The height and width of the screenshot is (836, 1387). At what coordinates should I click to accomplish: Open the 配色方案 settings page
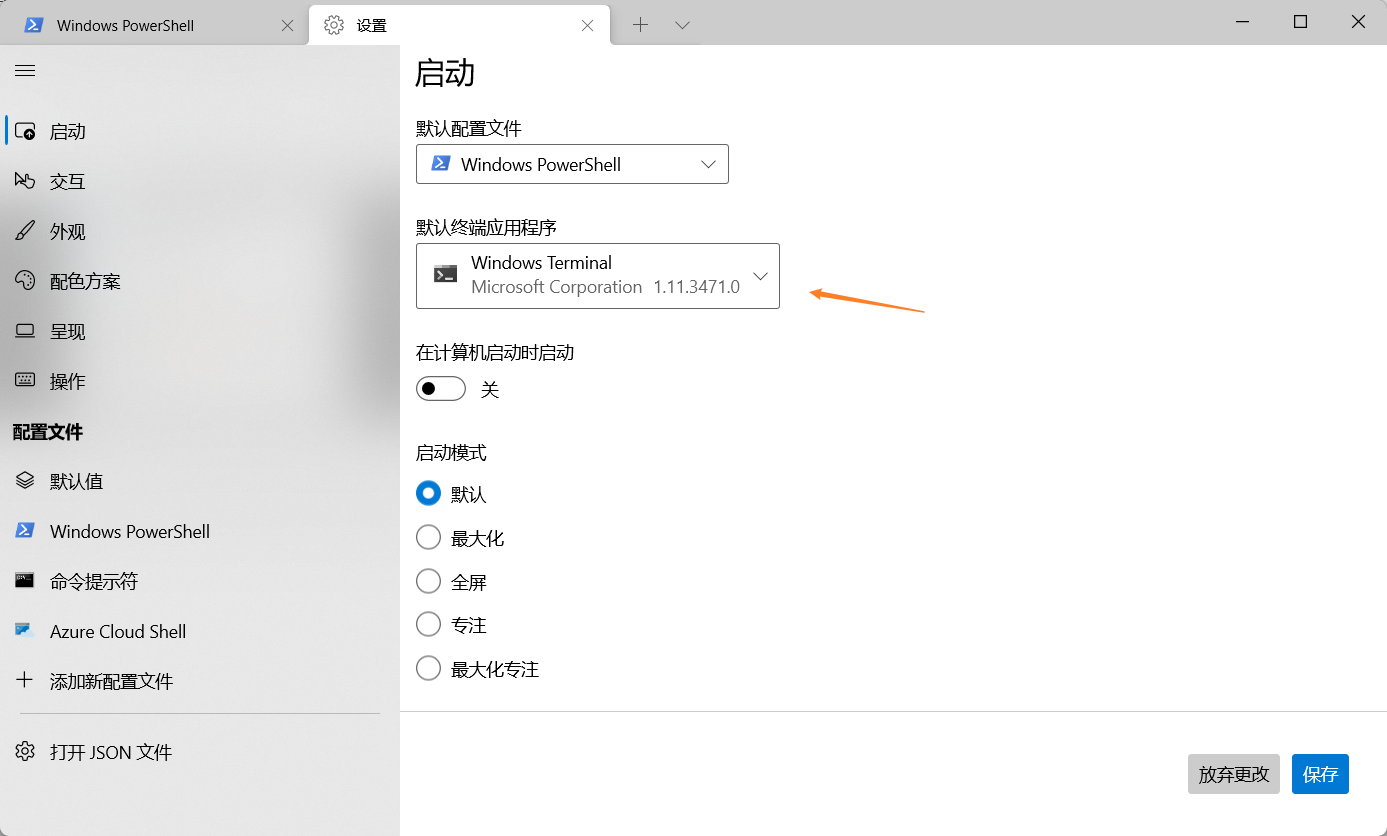pos(200,281)
